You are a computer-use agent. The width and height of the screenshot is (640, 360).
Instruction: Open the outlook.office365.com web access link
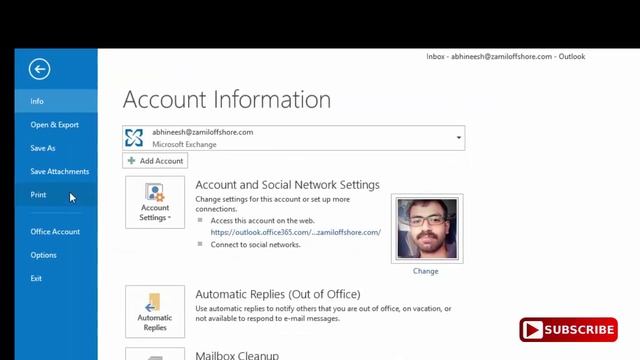coord(296,232)
